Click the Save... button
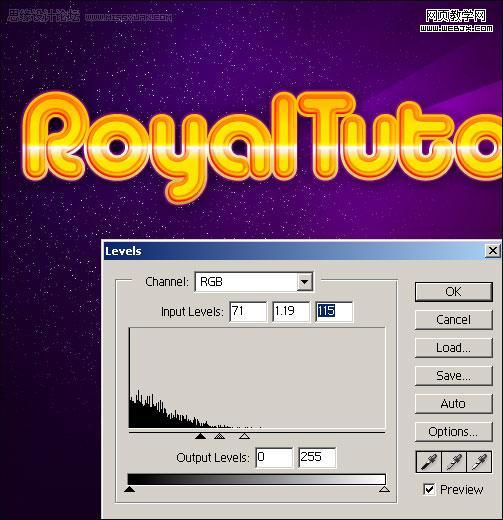Viewport: 503px width, 520px height. coord(453,376)
